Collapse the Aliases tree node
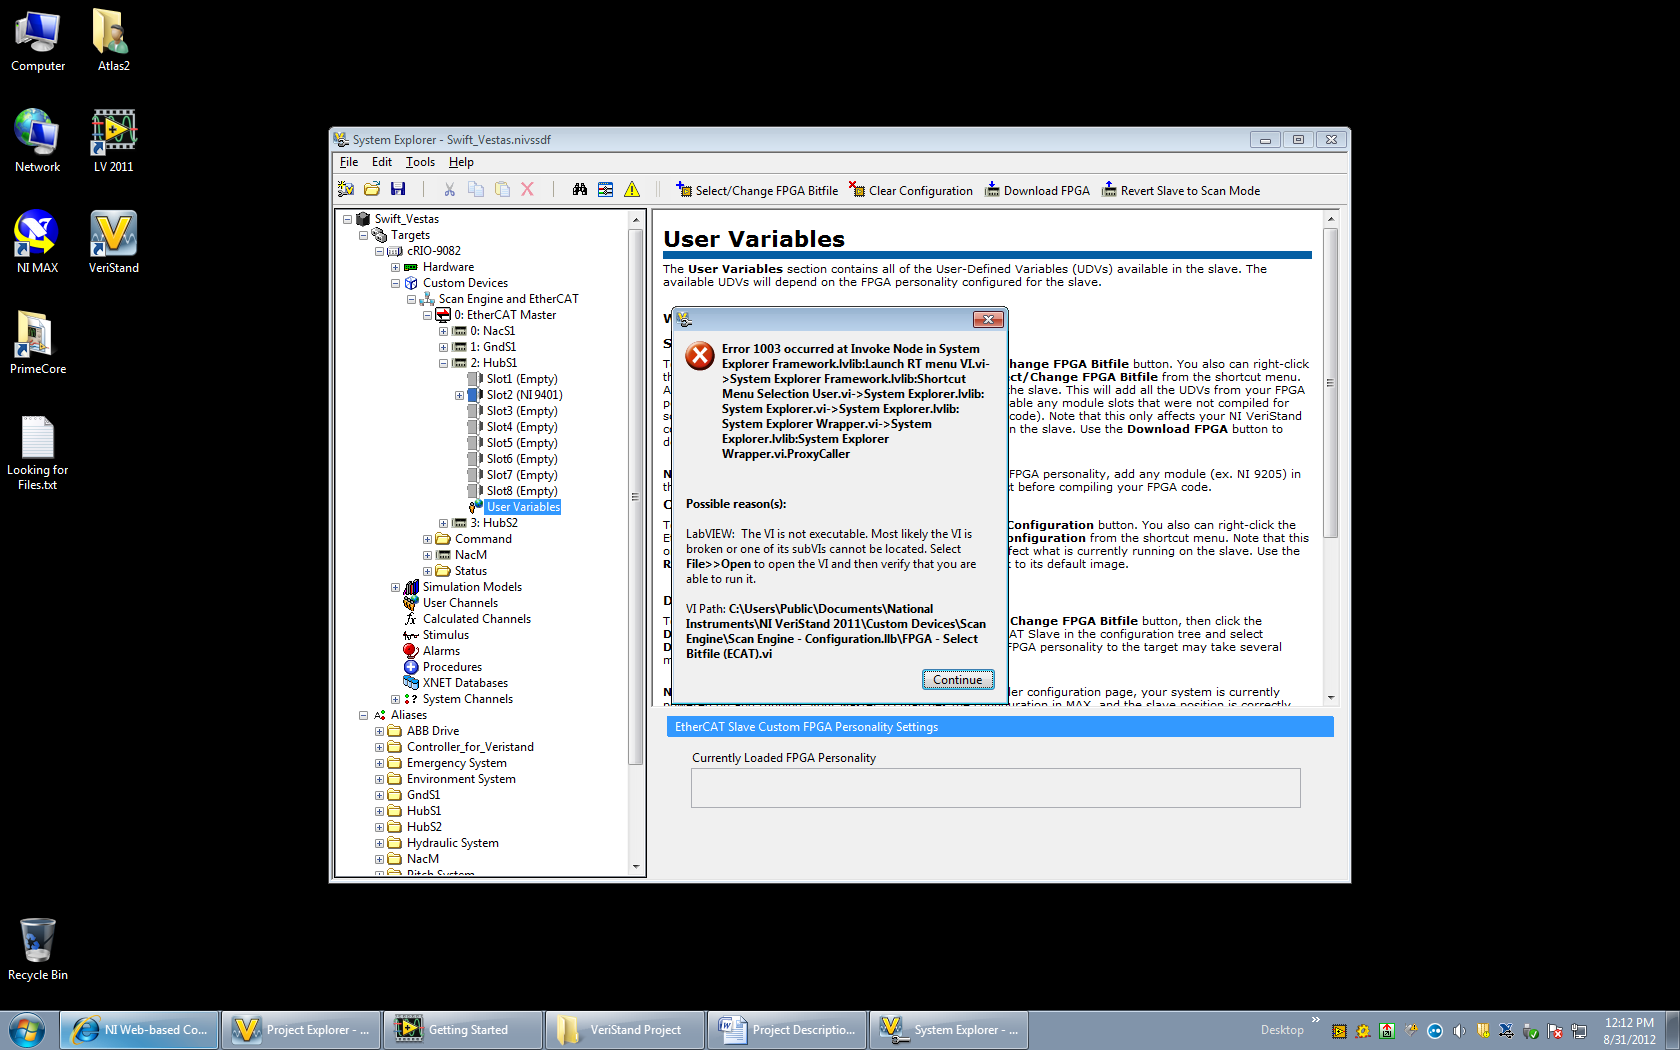 pos(363,715)
